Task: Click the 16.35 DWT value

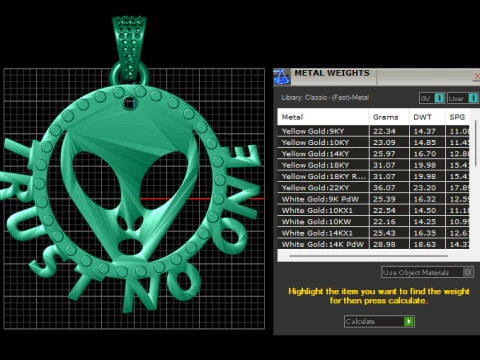Action: [x=425, y=233]
